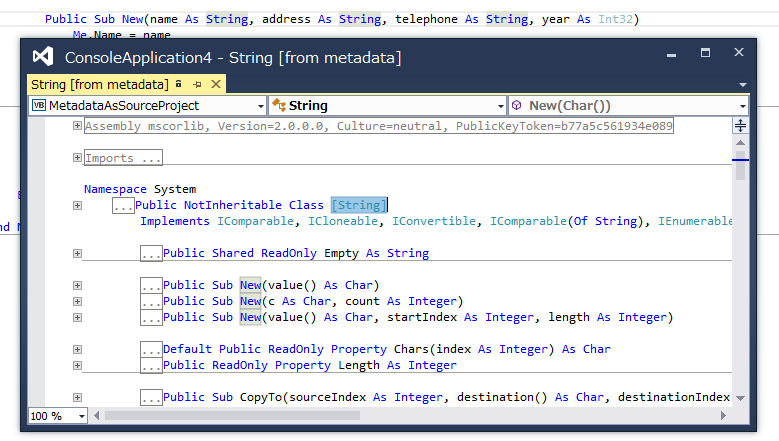The width and height of the screenshot is (779, 441).
Task: Click the horizontal scrollbar thumb
Action: pyautogui.click(x=232, y=415)
